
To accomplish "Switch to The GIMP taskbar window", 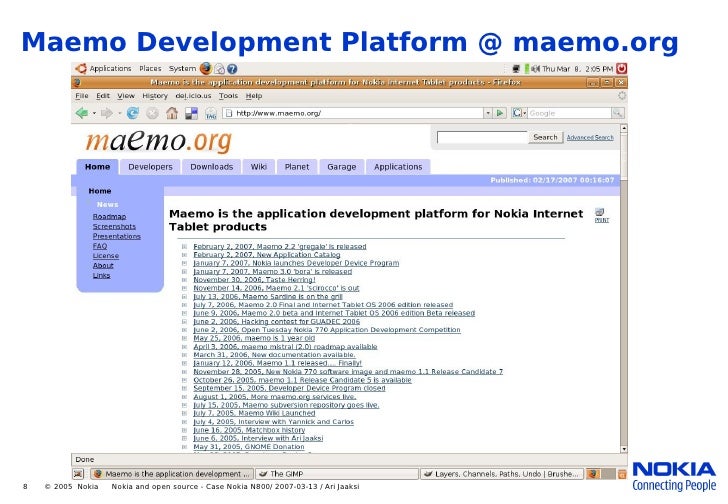I will pos(337,474).
